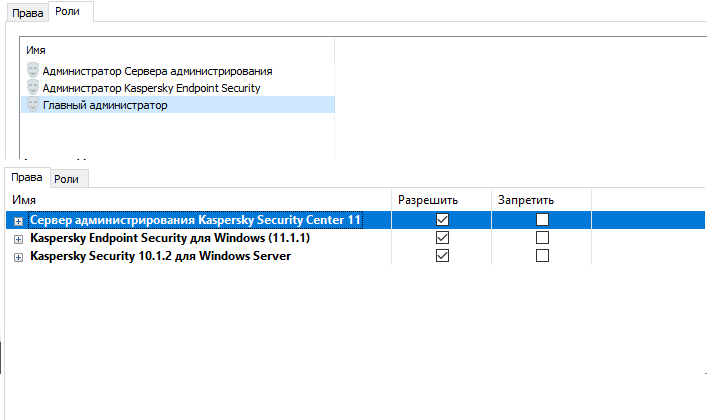Click the Разрешить column header
Viewport: 707px width, 420px height.
[428, 200]
